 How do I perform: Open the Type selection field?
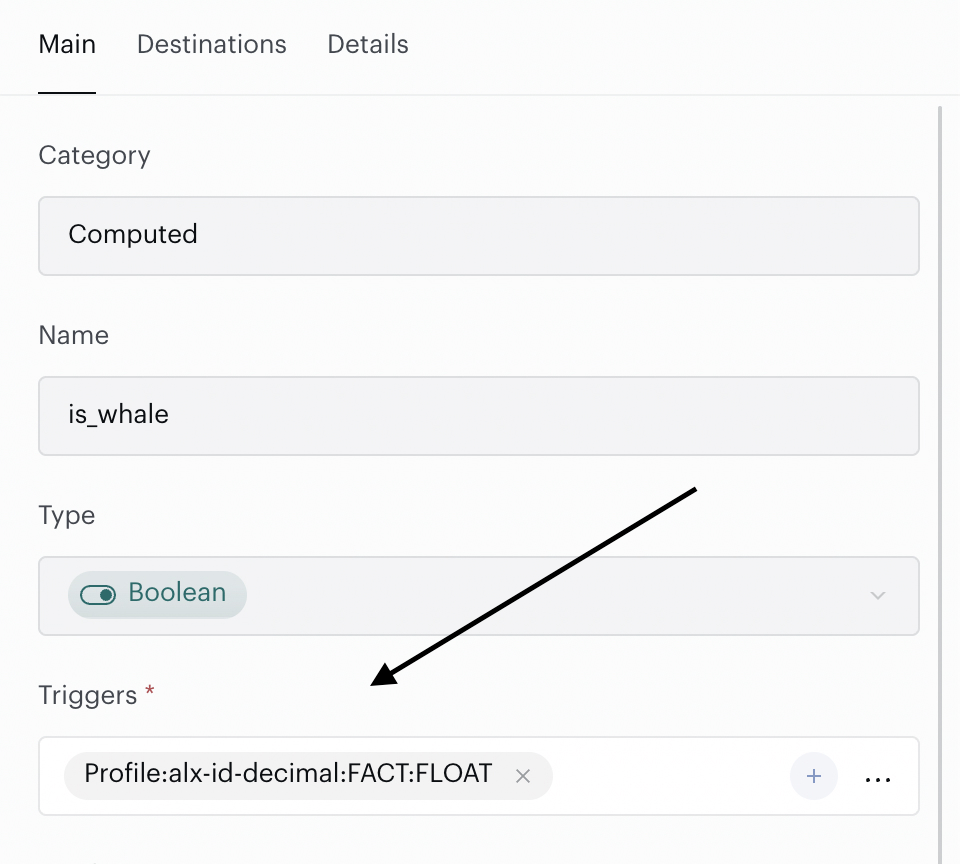tap(479, 596)
